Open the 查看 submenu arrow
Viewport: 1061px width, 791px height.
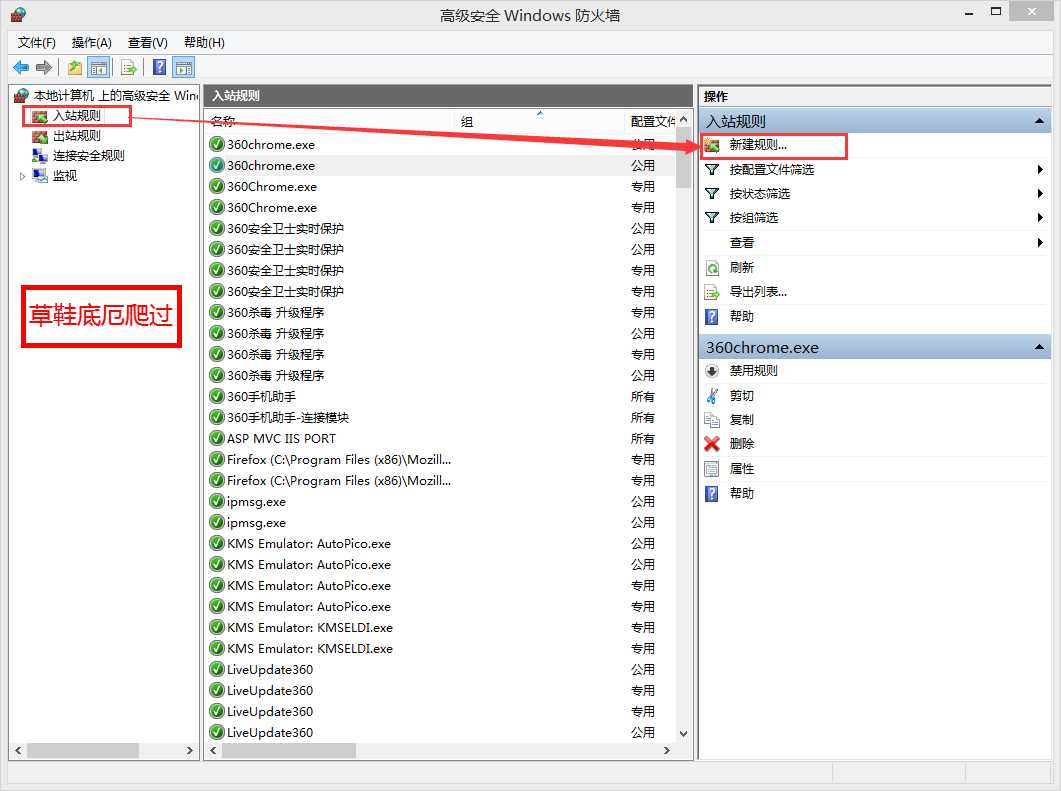[1040, 242]
